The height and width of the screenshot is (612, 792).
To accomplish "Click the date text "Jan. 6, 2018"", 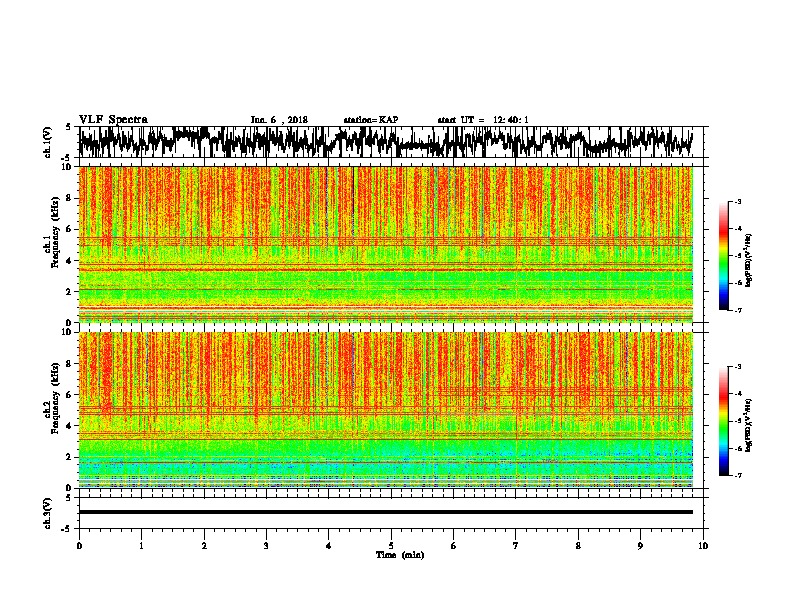I will click(279, 120).
